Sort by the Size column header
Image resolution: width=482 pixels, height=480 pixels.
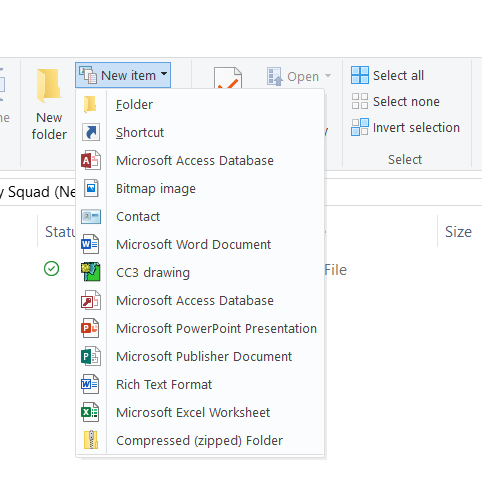pos(459,232)
